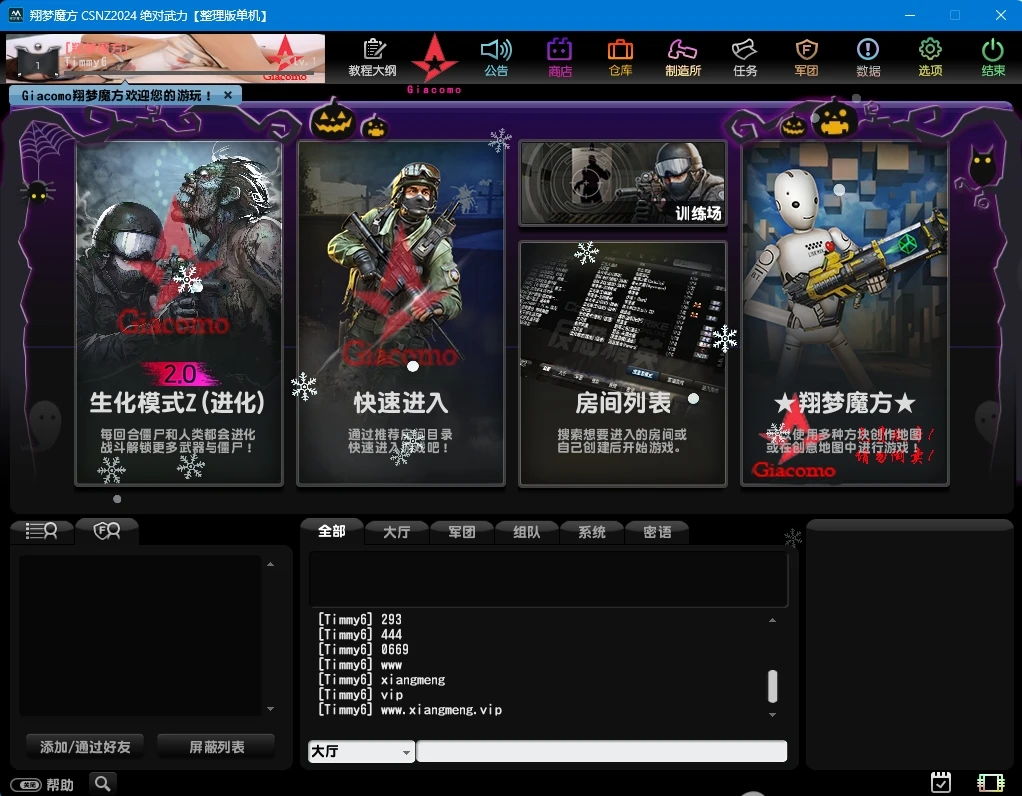Open the 商店 shop icon
1022x796 pixels.
point(559,57)
